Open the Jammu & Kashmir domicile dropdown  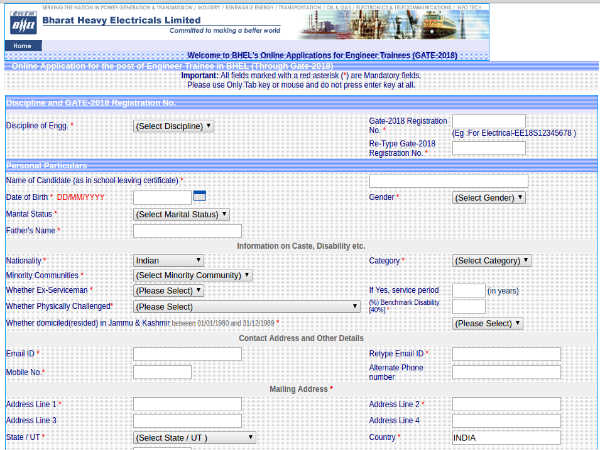click(x=487, y=323)
